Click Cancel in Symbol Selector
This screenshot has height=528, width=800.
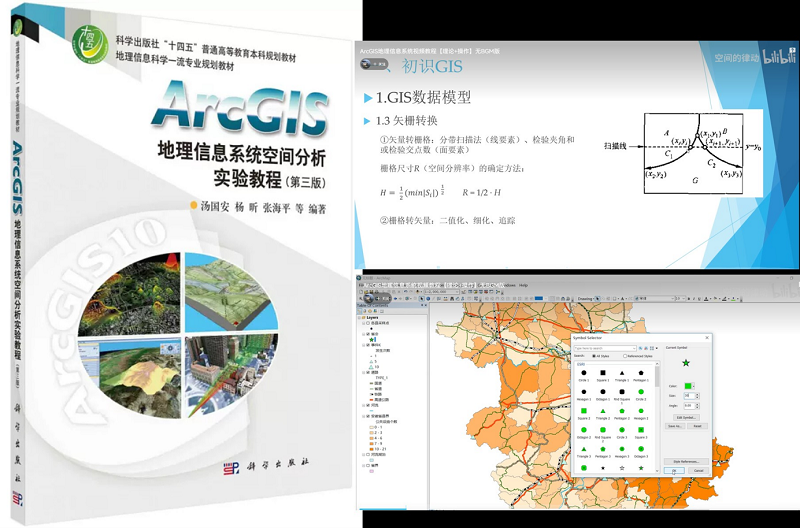pos(698,470)
